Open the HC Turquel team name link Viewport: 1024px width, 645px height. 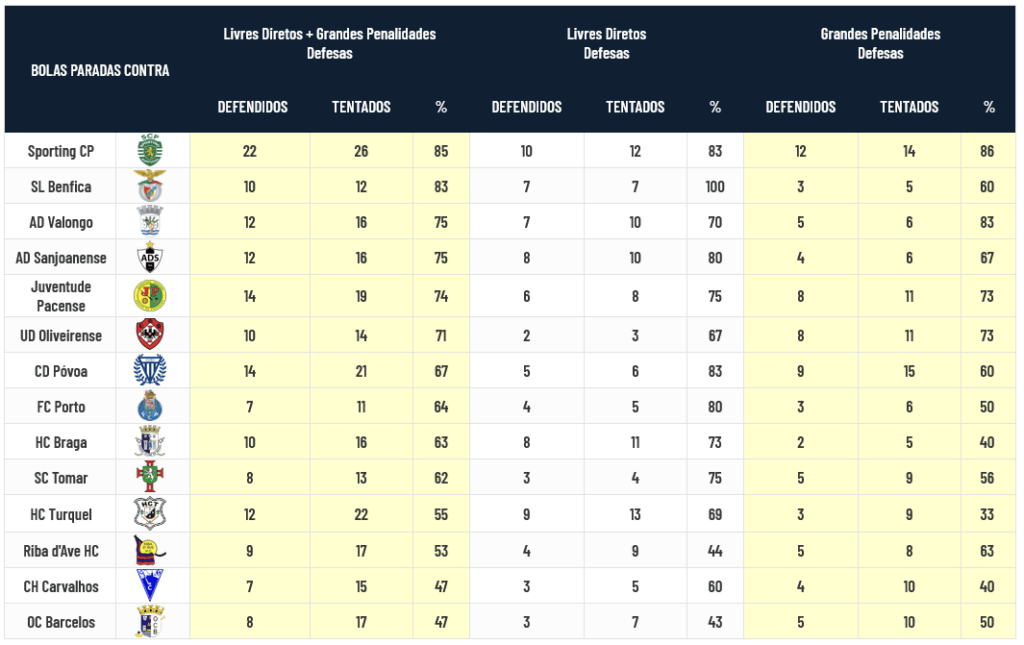[61, 514]
